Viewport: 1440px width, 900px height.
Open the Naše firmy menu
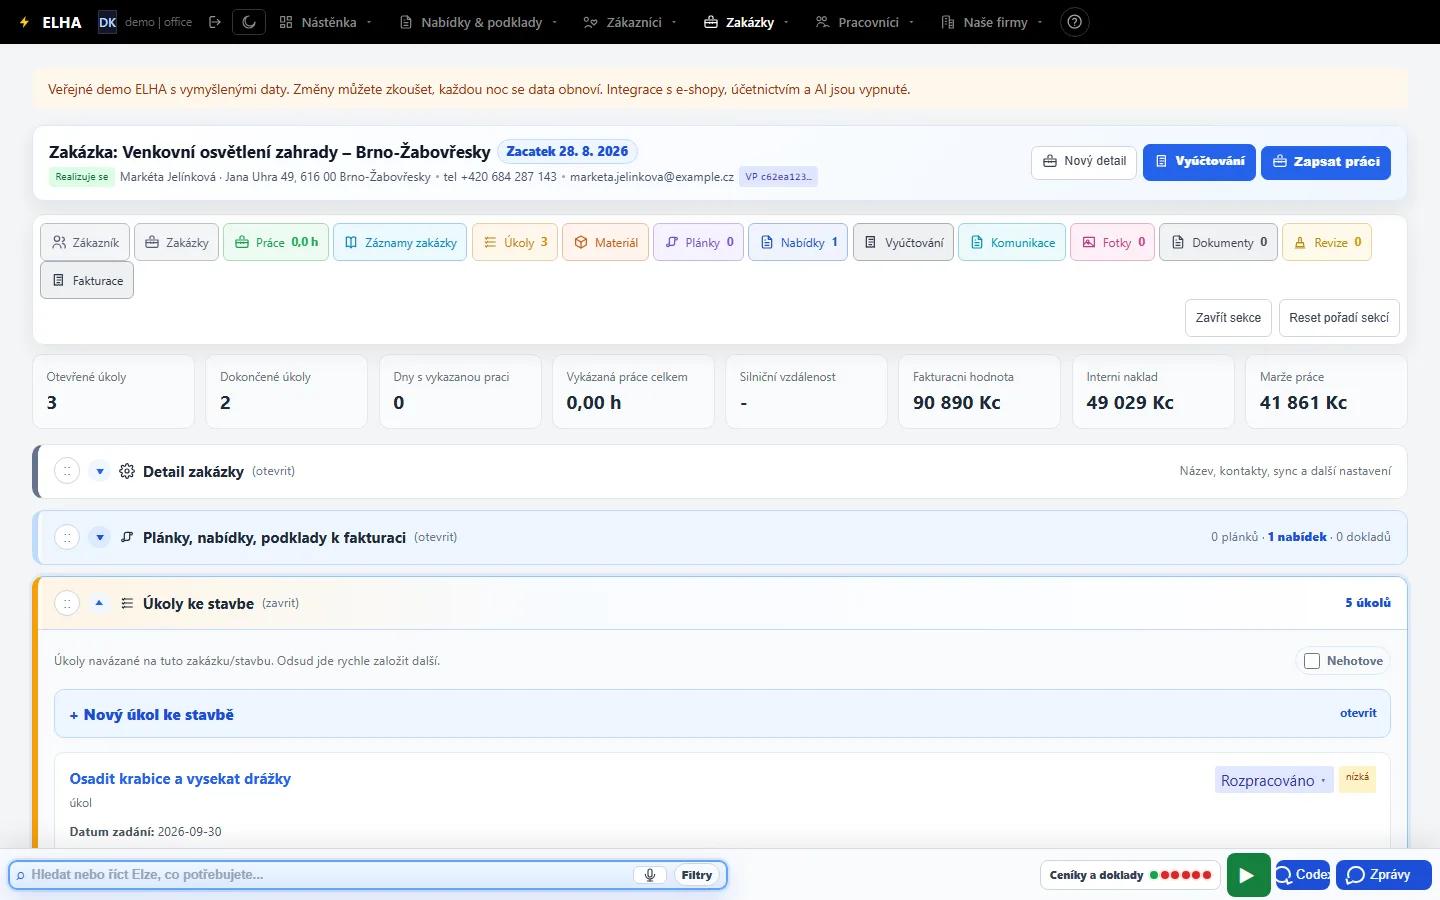click(x=992, y=22)
